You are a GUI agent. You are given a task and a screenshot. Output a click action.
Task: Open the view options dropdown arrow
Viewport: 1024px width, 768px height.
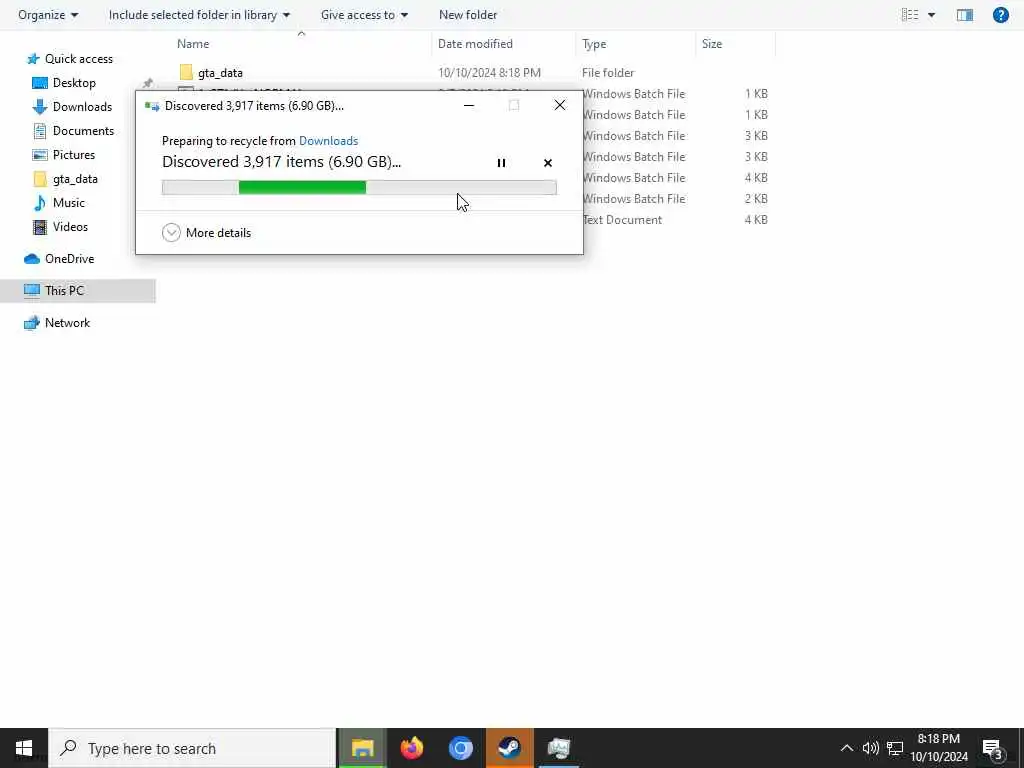coord(931,14)
